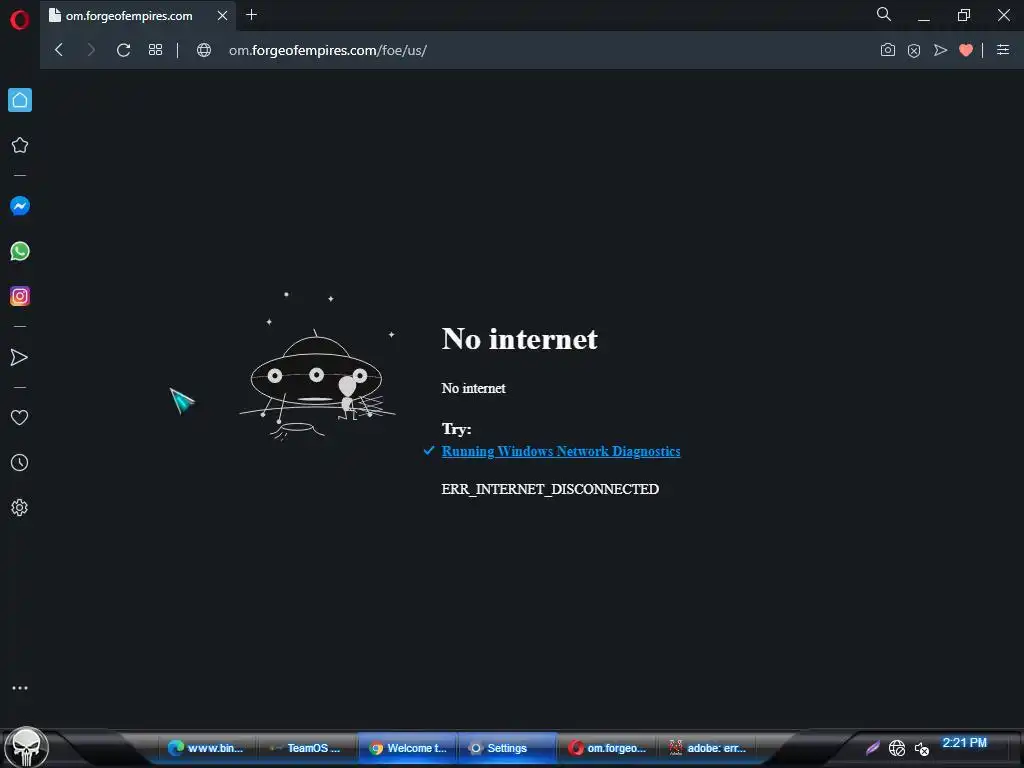Restore down the Opera window

(964, 15)
